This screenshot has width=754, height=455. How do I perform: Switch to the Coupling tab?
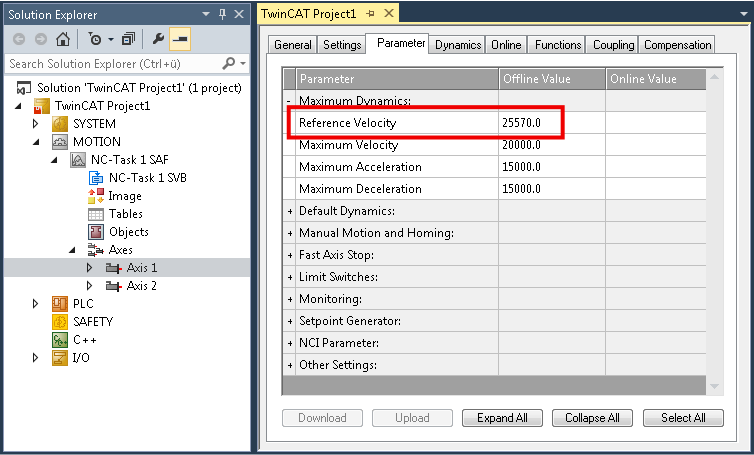pos(613,45)
